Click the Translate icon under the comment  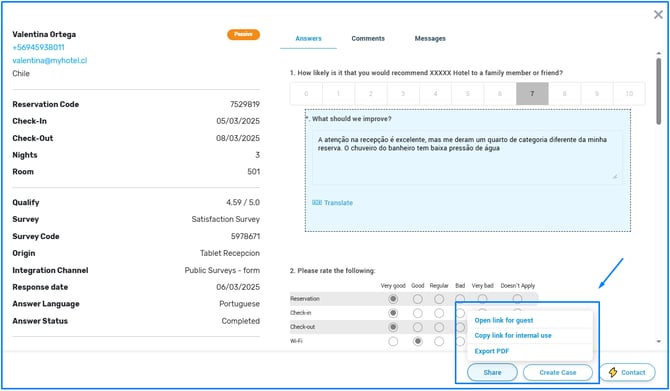(x=317, y=203)
